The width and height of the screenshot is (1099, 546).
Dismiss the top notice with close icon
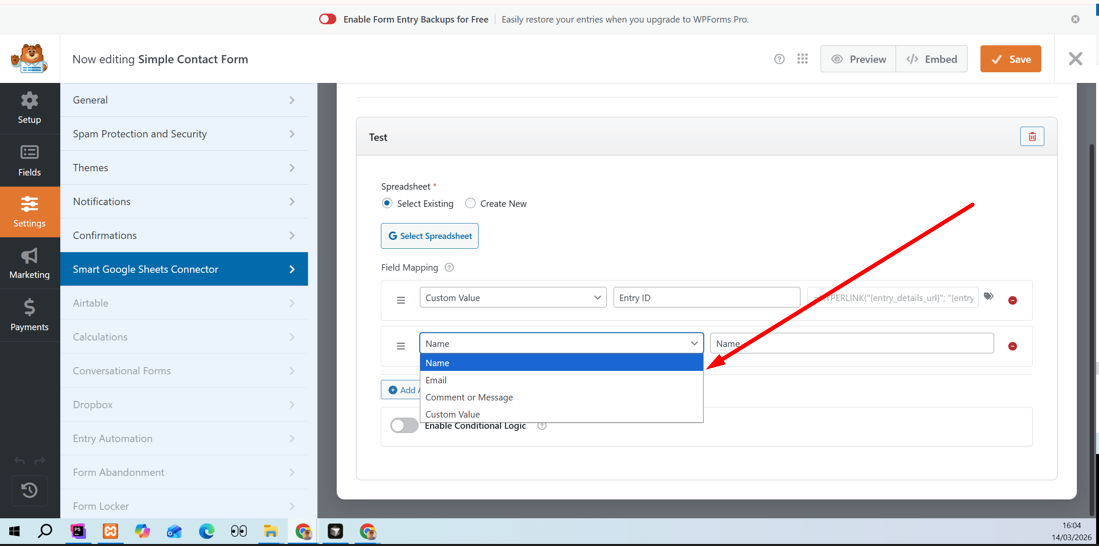tap(1075, 19)
